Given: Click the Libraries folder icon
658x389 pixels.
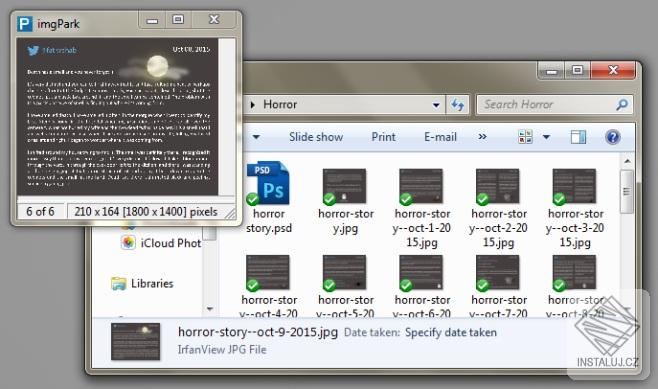Looking at the screenshot, I should tap(119, 284).
